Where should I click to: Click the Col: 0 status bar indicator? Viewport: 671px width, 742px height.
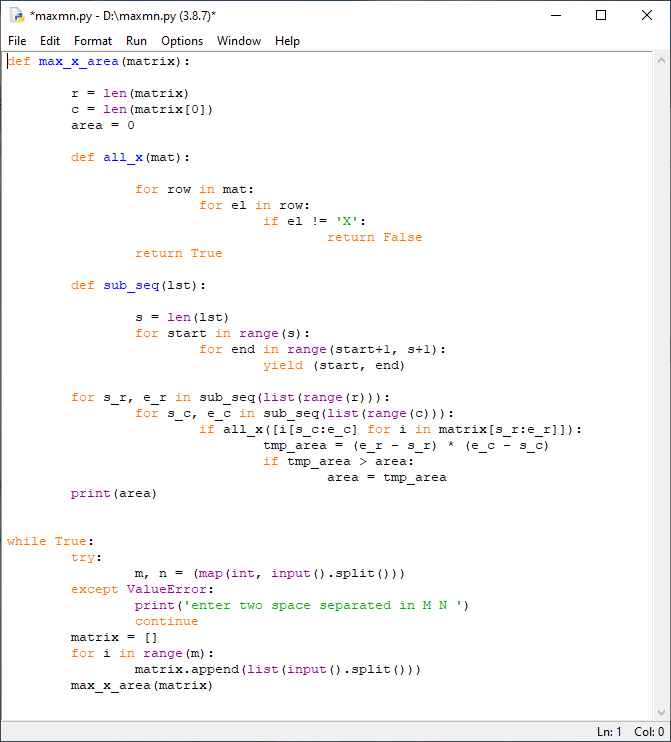[649, 732]
